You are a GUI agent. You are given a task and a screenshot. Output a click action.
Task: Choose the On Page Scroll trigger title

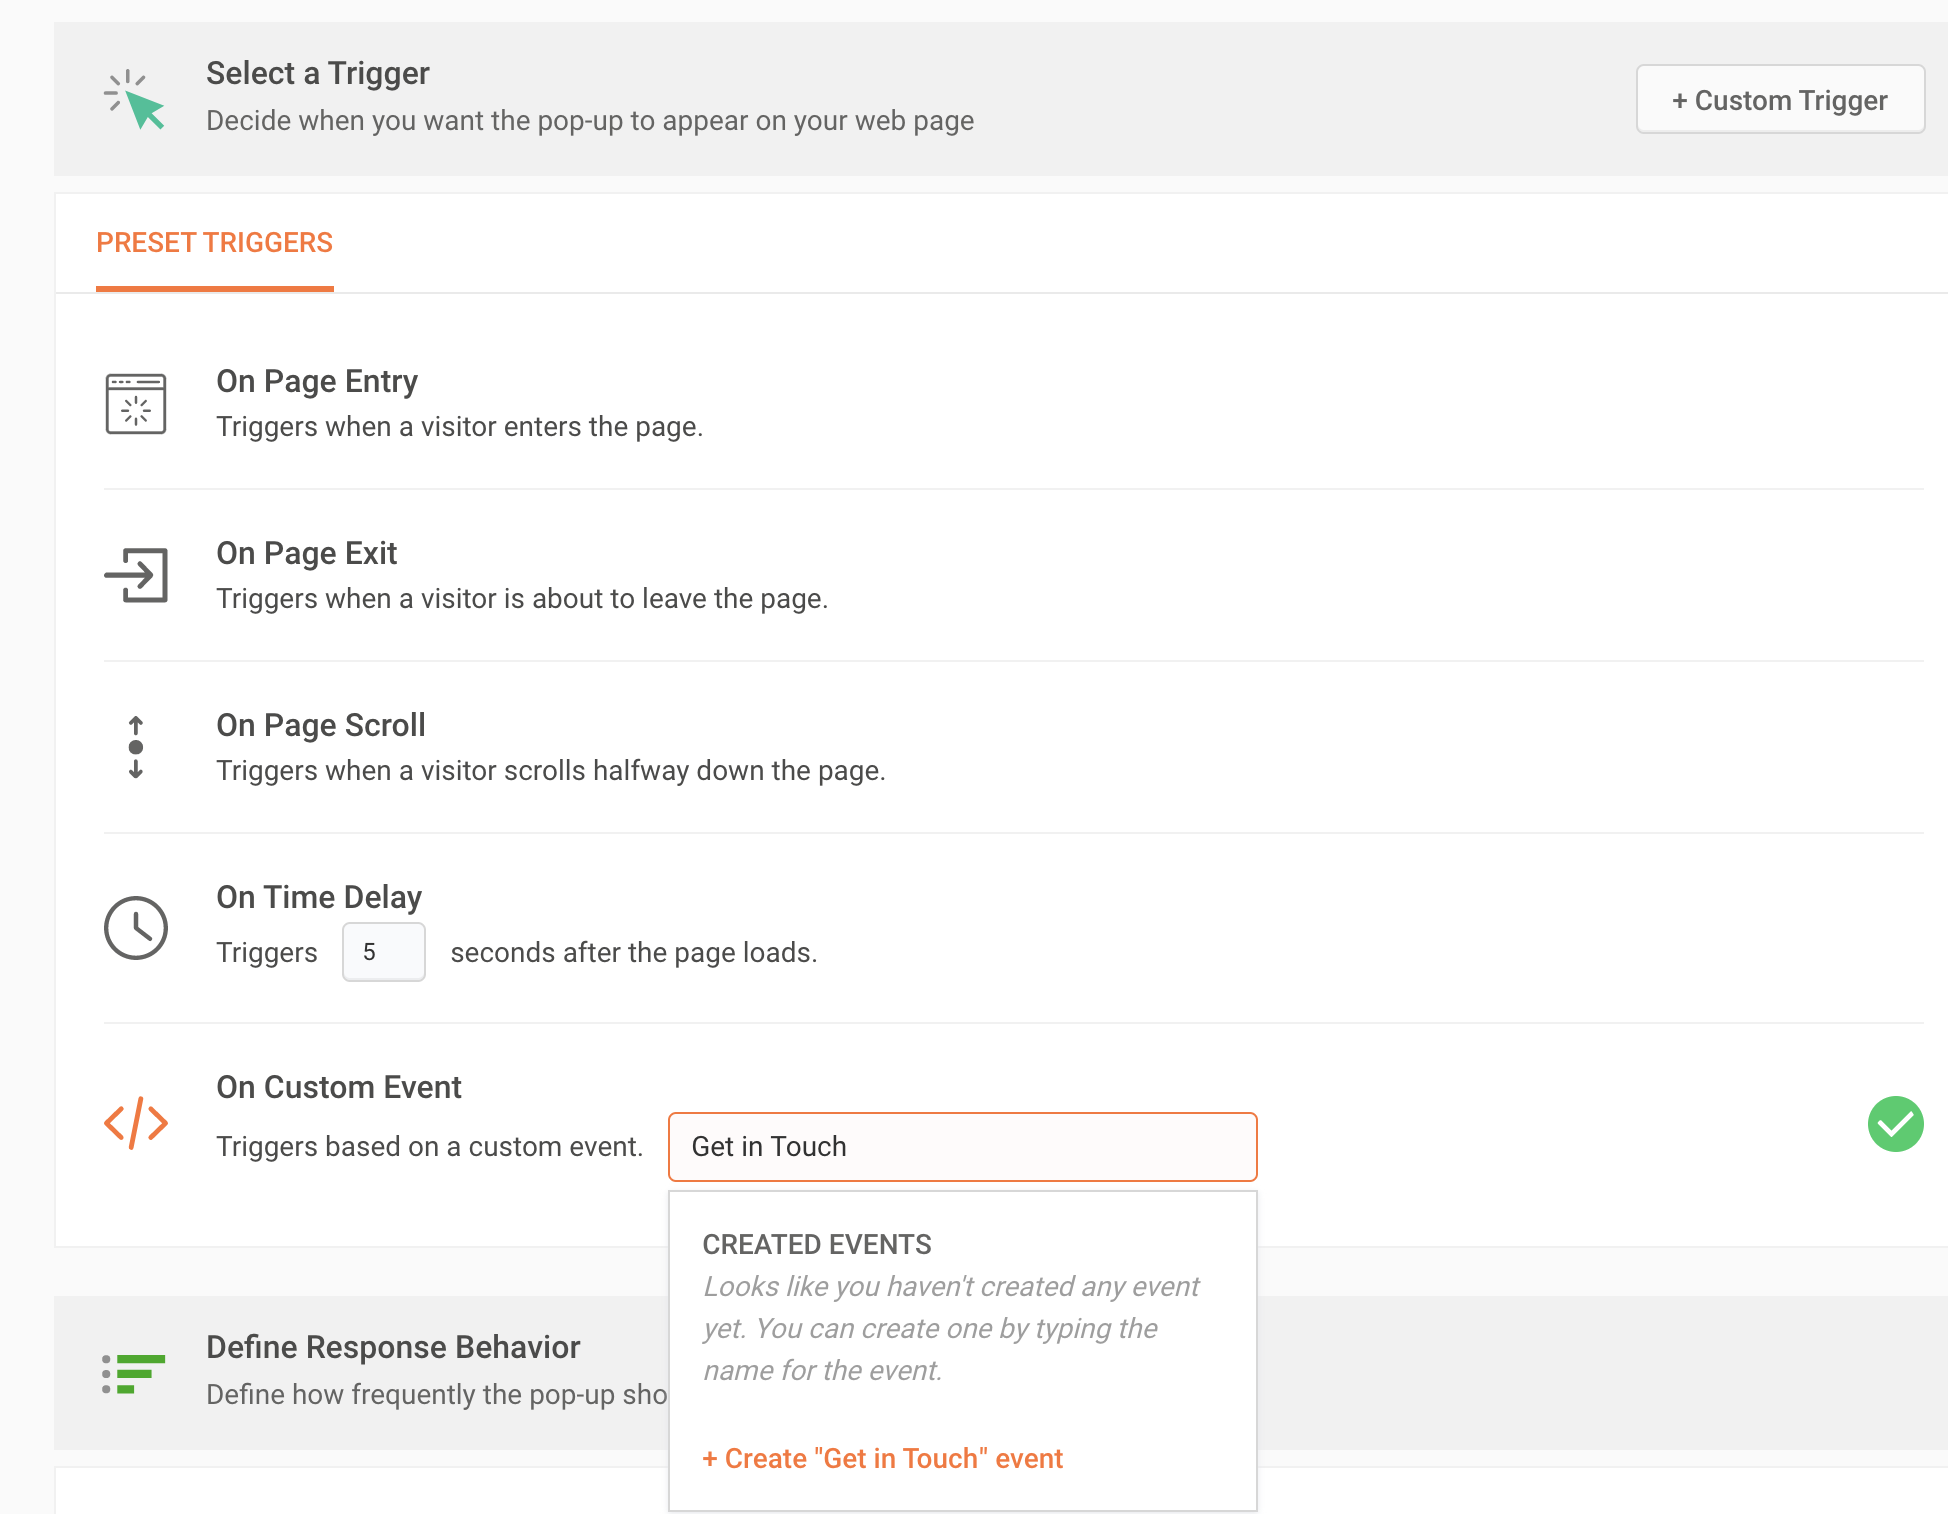pyautogui.click(x=320, y=725)
